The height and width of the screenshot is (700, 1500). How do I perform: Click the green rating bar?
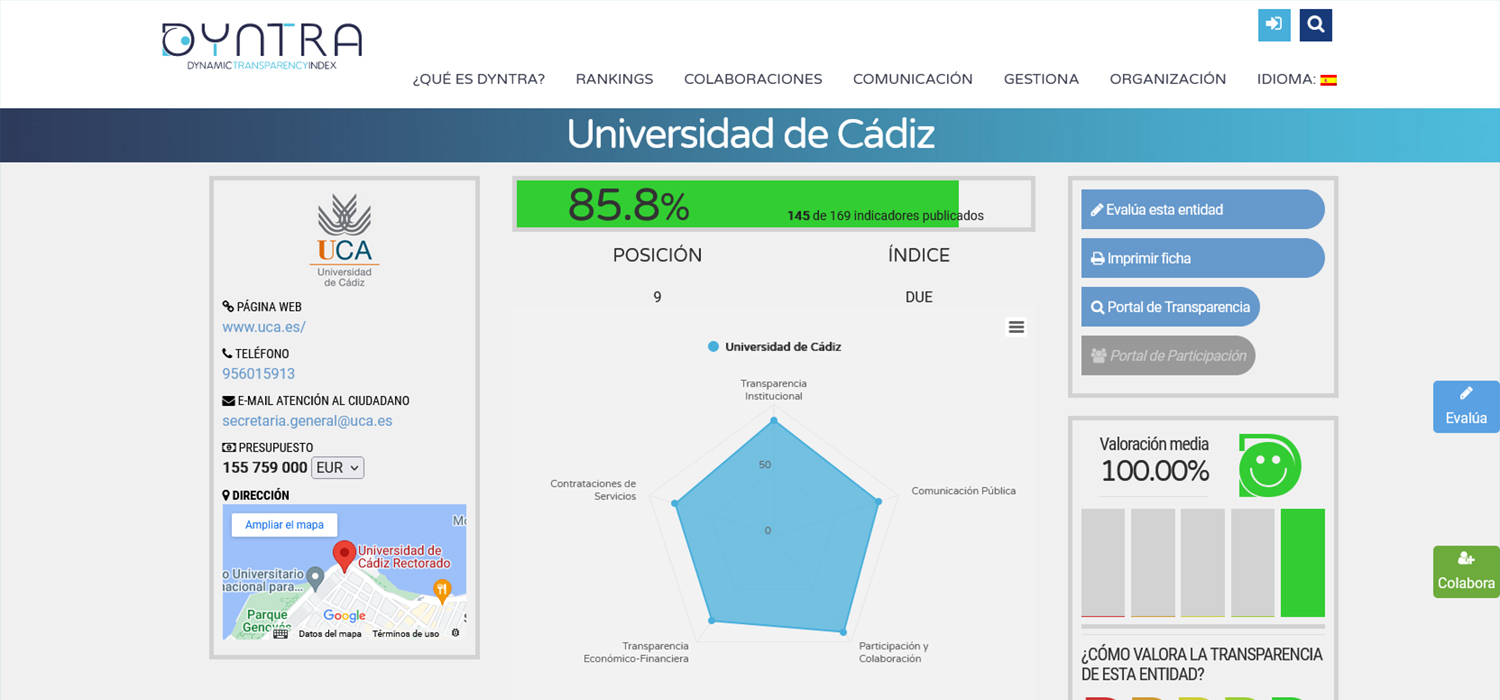(1302, 562)
